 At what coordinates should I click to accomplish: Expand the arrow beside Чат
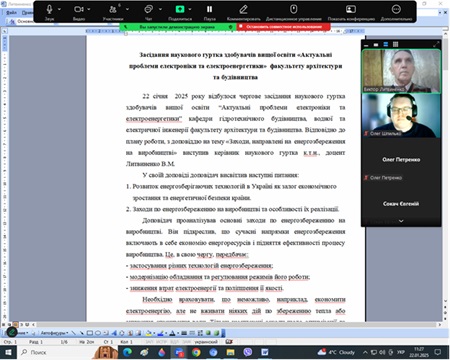pos(160,9)
